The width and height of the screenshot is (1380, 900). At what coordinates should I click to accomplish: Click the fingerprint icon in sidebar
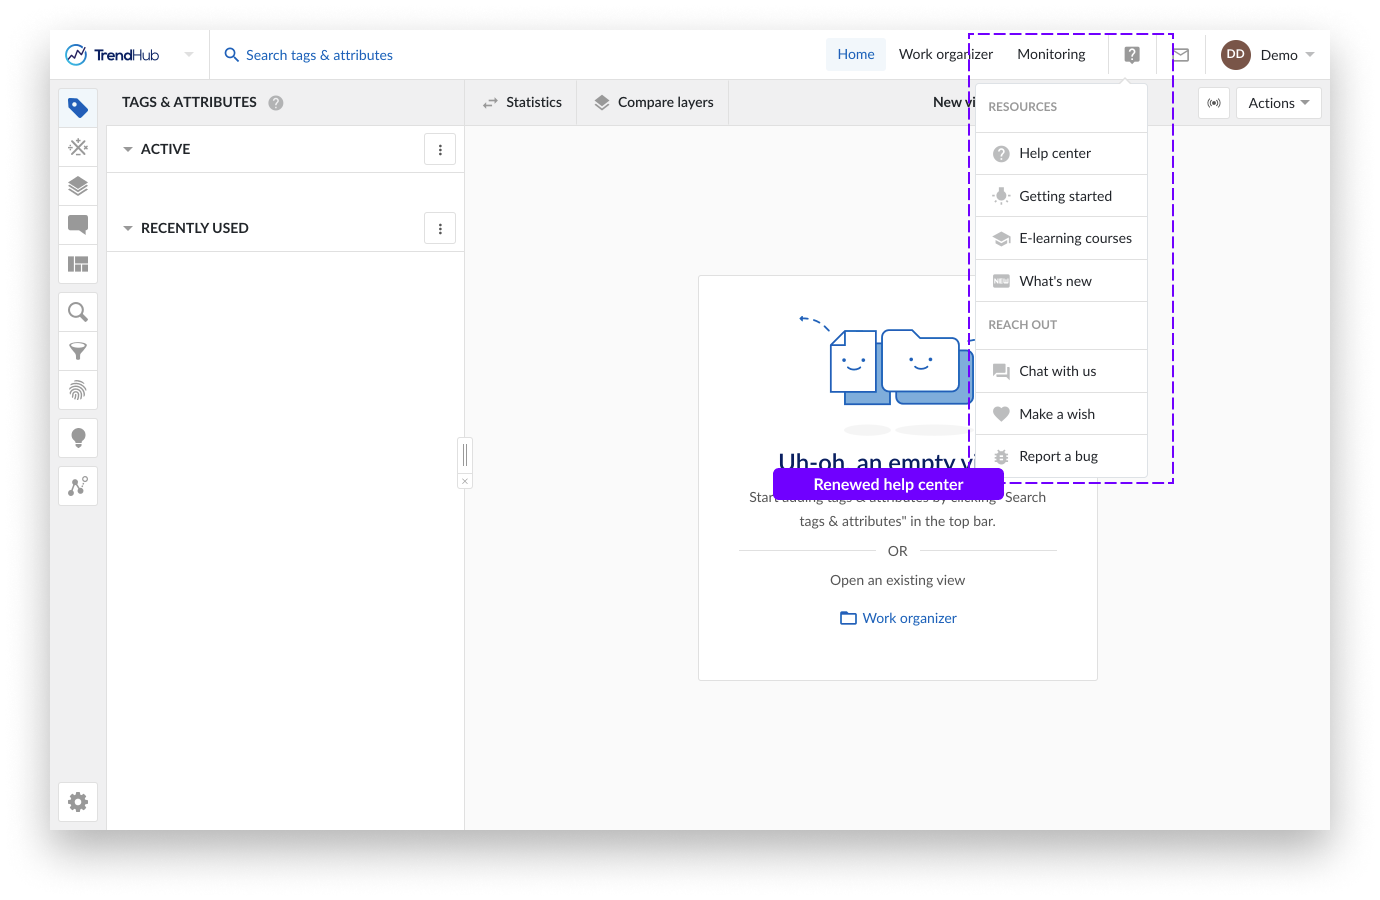pos(78,390)
